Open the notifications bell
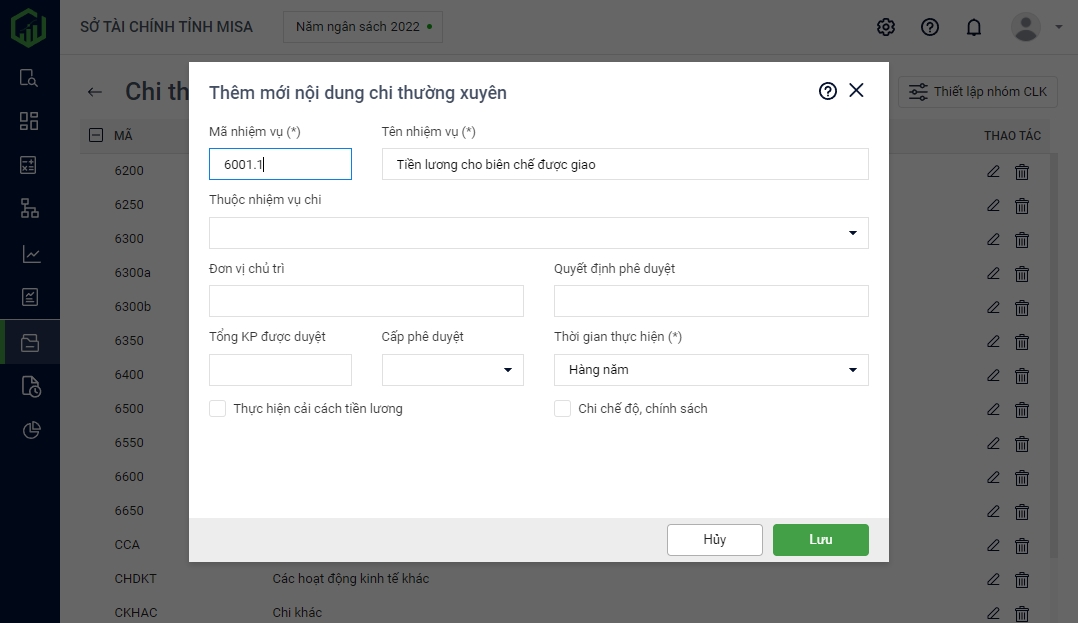1078x623 pixels. (x=973, y=27)
